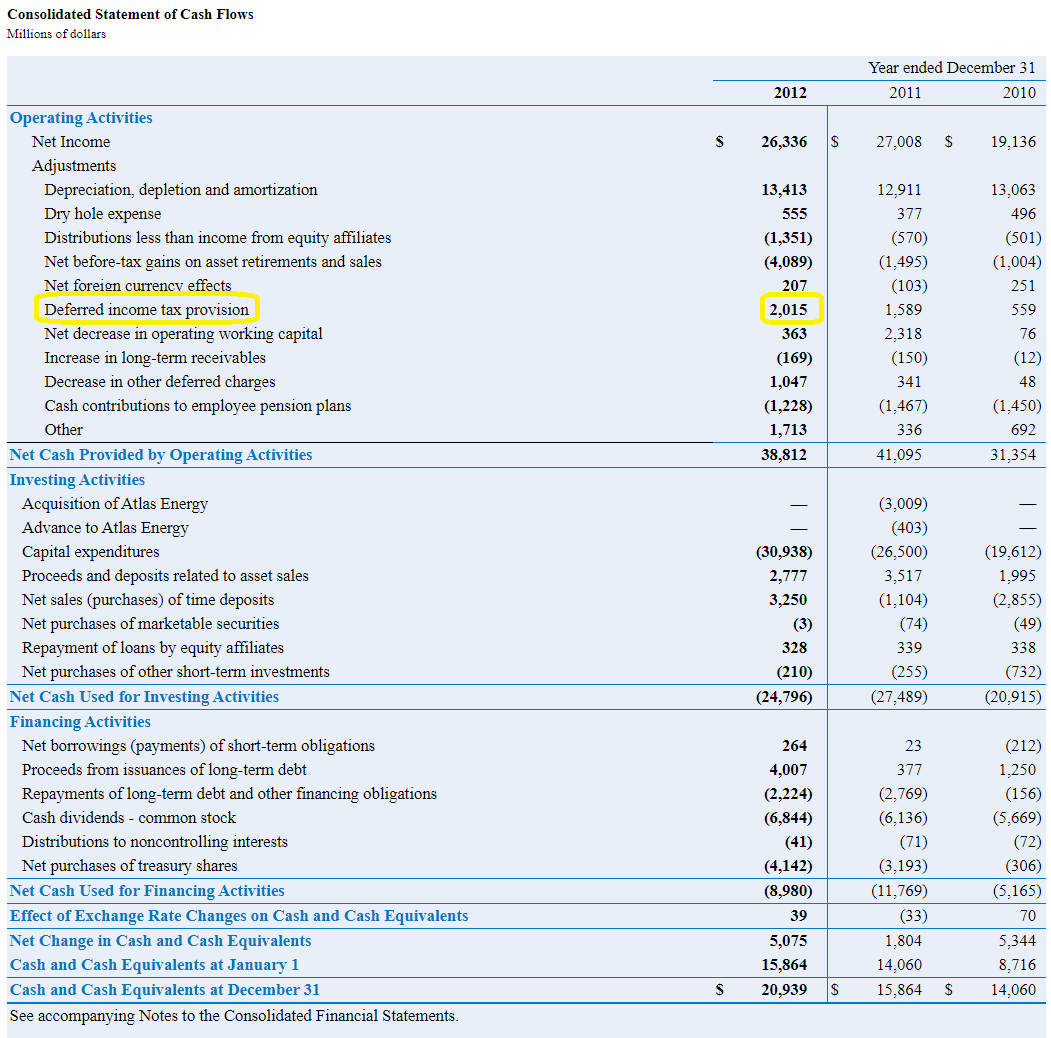
Task: Click the 'See accompanying Notes' footnote text
Action: pyautogui.click(x=234, y=1016)
